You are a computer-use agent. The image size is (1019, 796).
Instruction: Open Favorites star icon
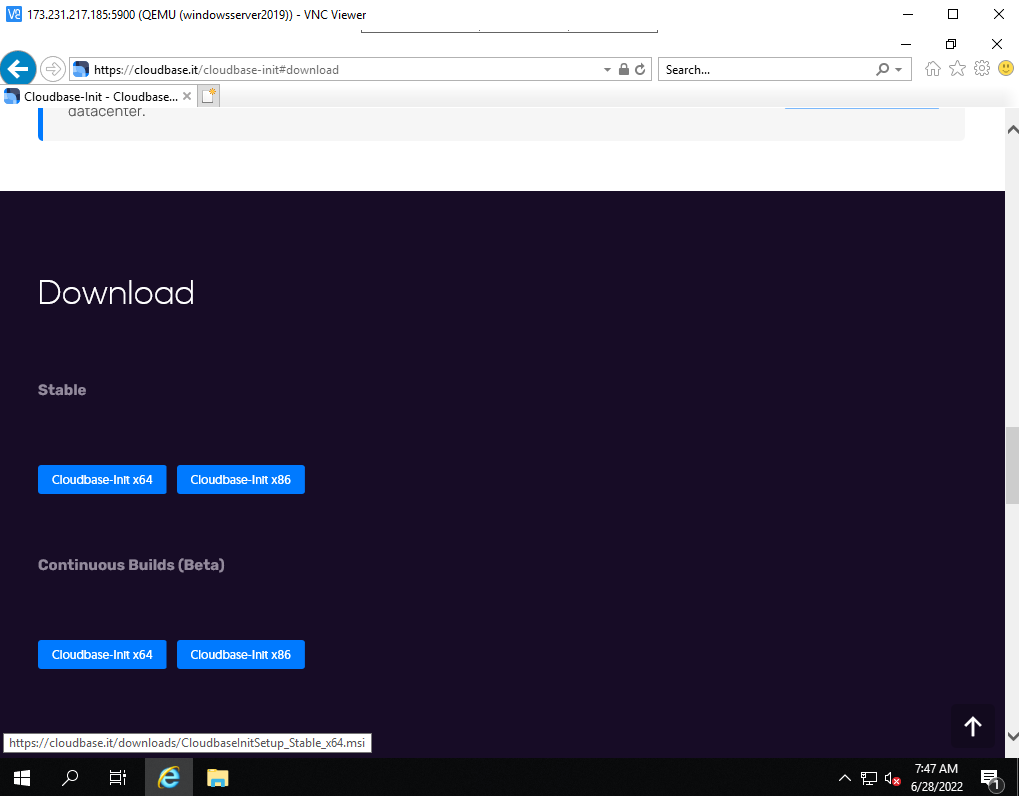click(957, 69)
